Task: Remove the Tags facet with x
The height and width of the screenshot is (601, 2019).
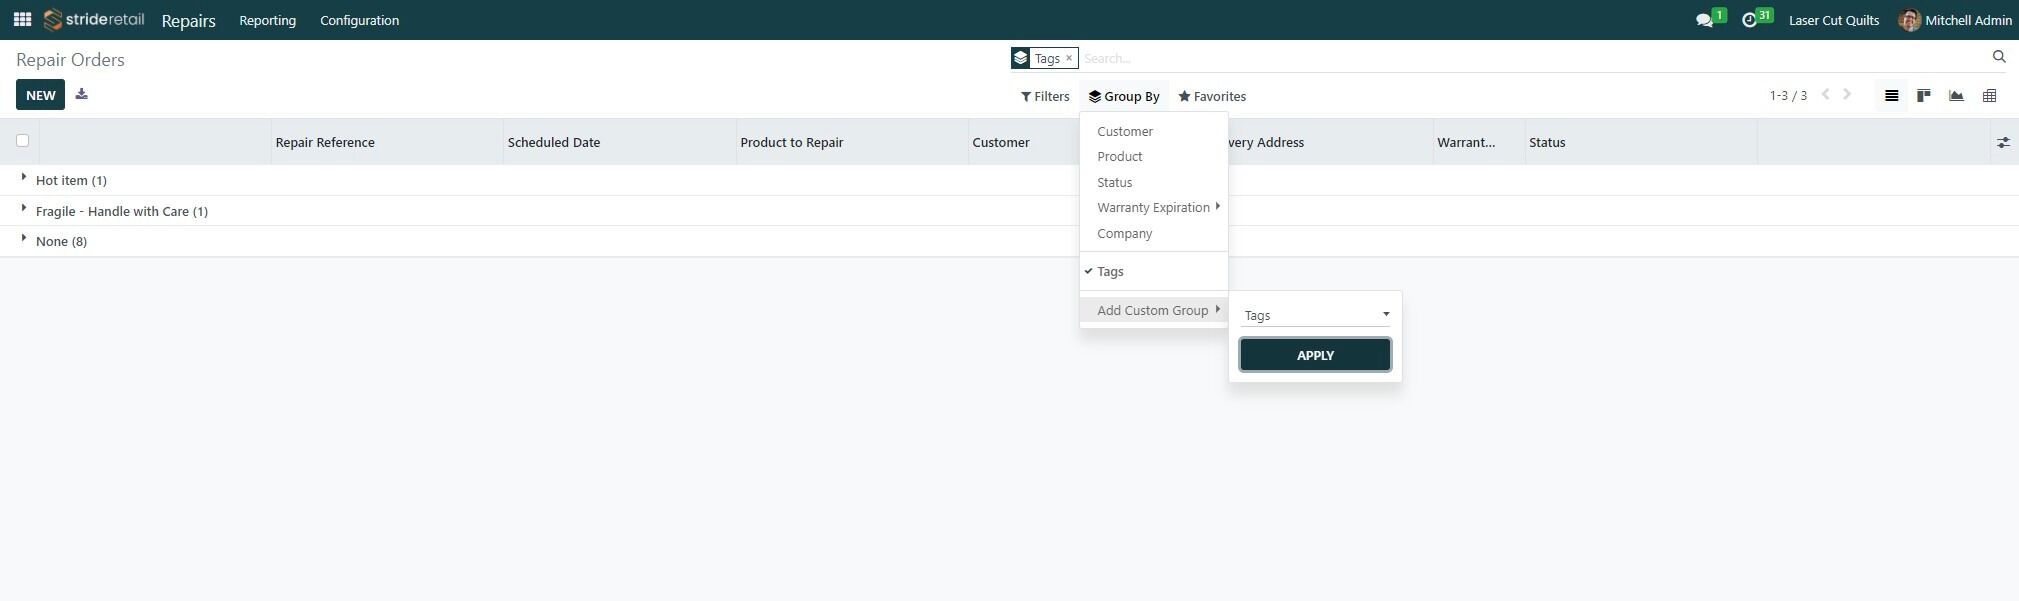Action: [x=1069, y=58]
